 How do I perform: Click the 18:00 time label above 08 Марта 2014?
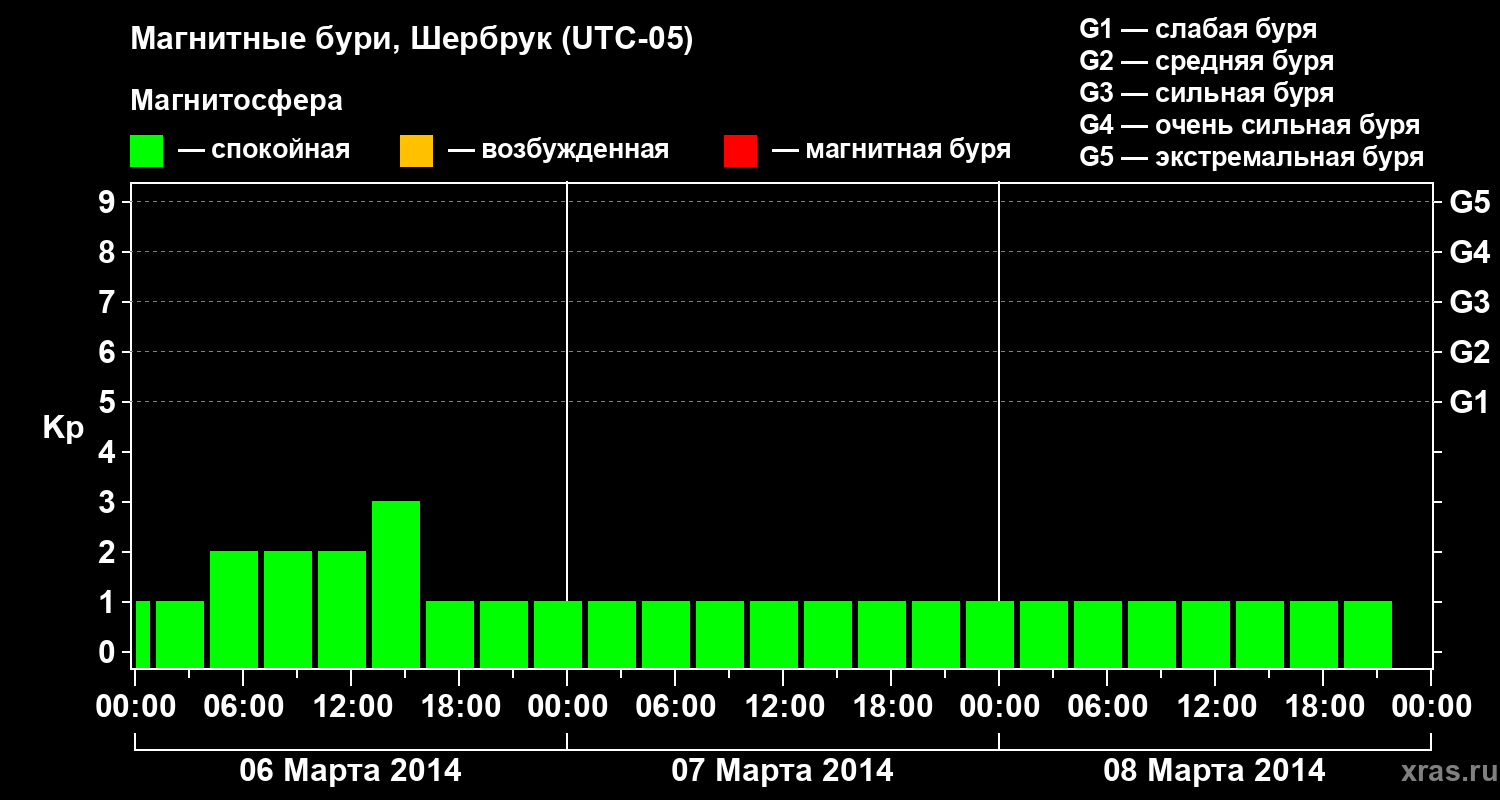pos(1323,706)
